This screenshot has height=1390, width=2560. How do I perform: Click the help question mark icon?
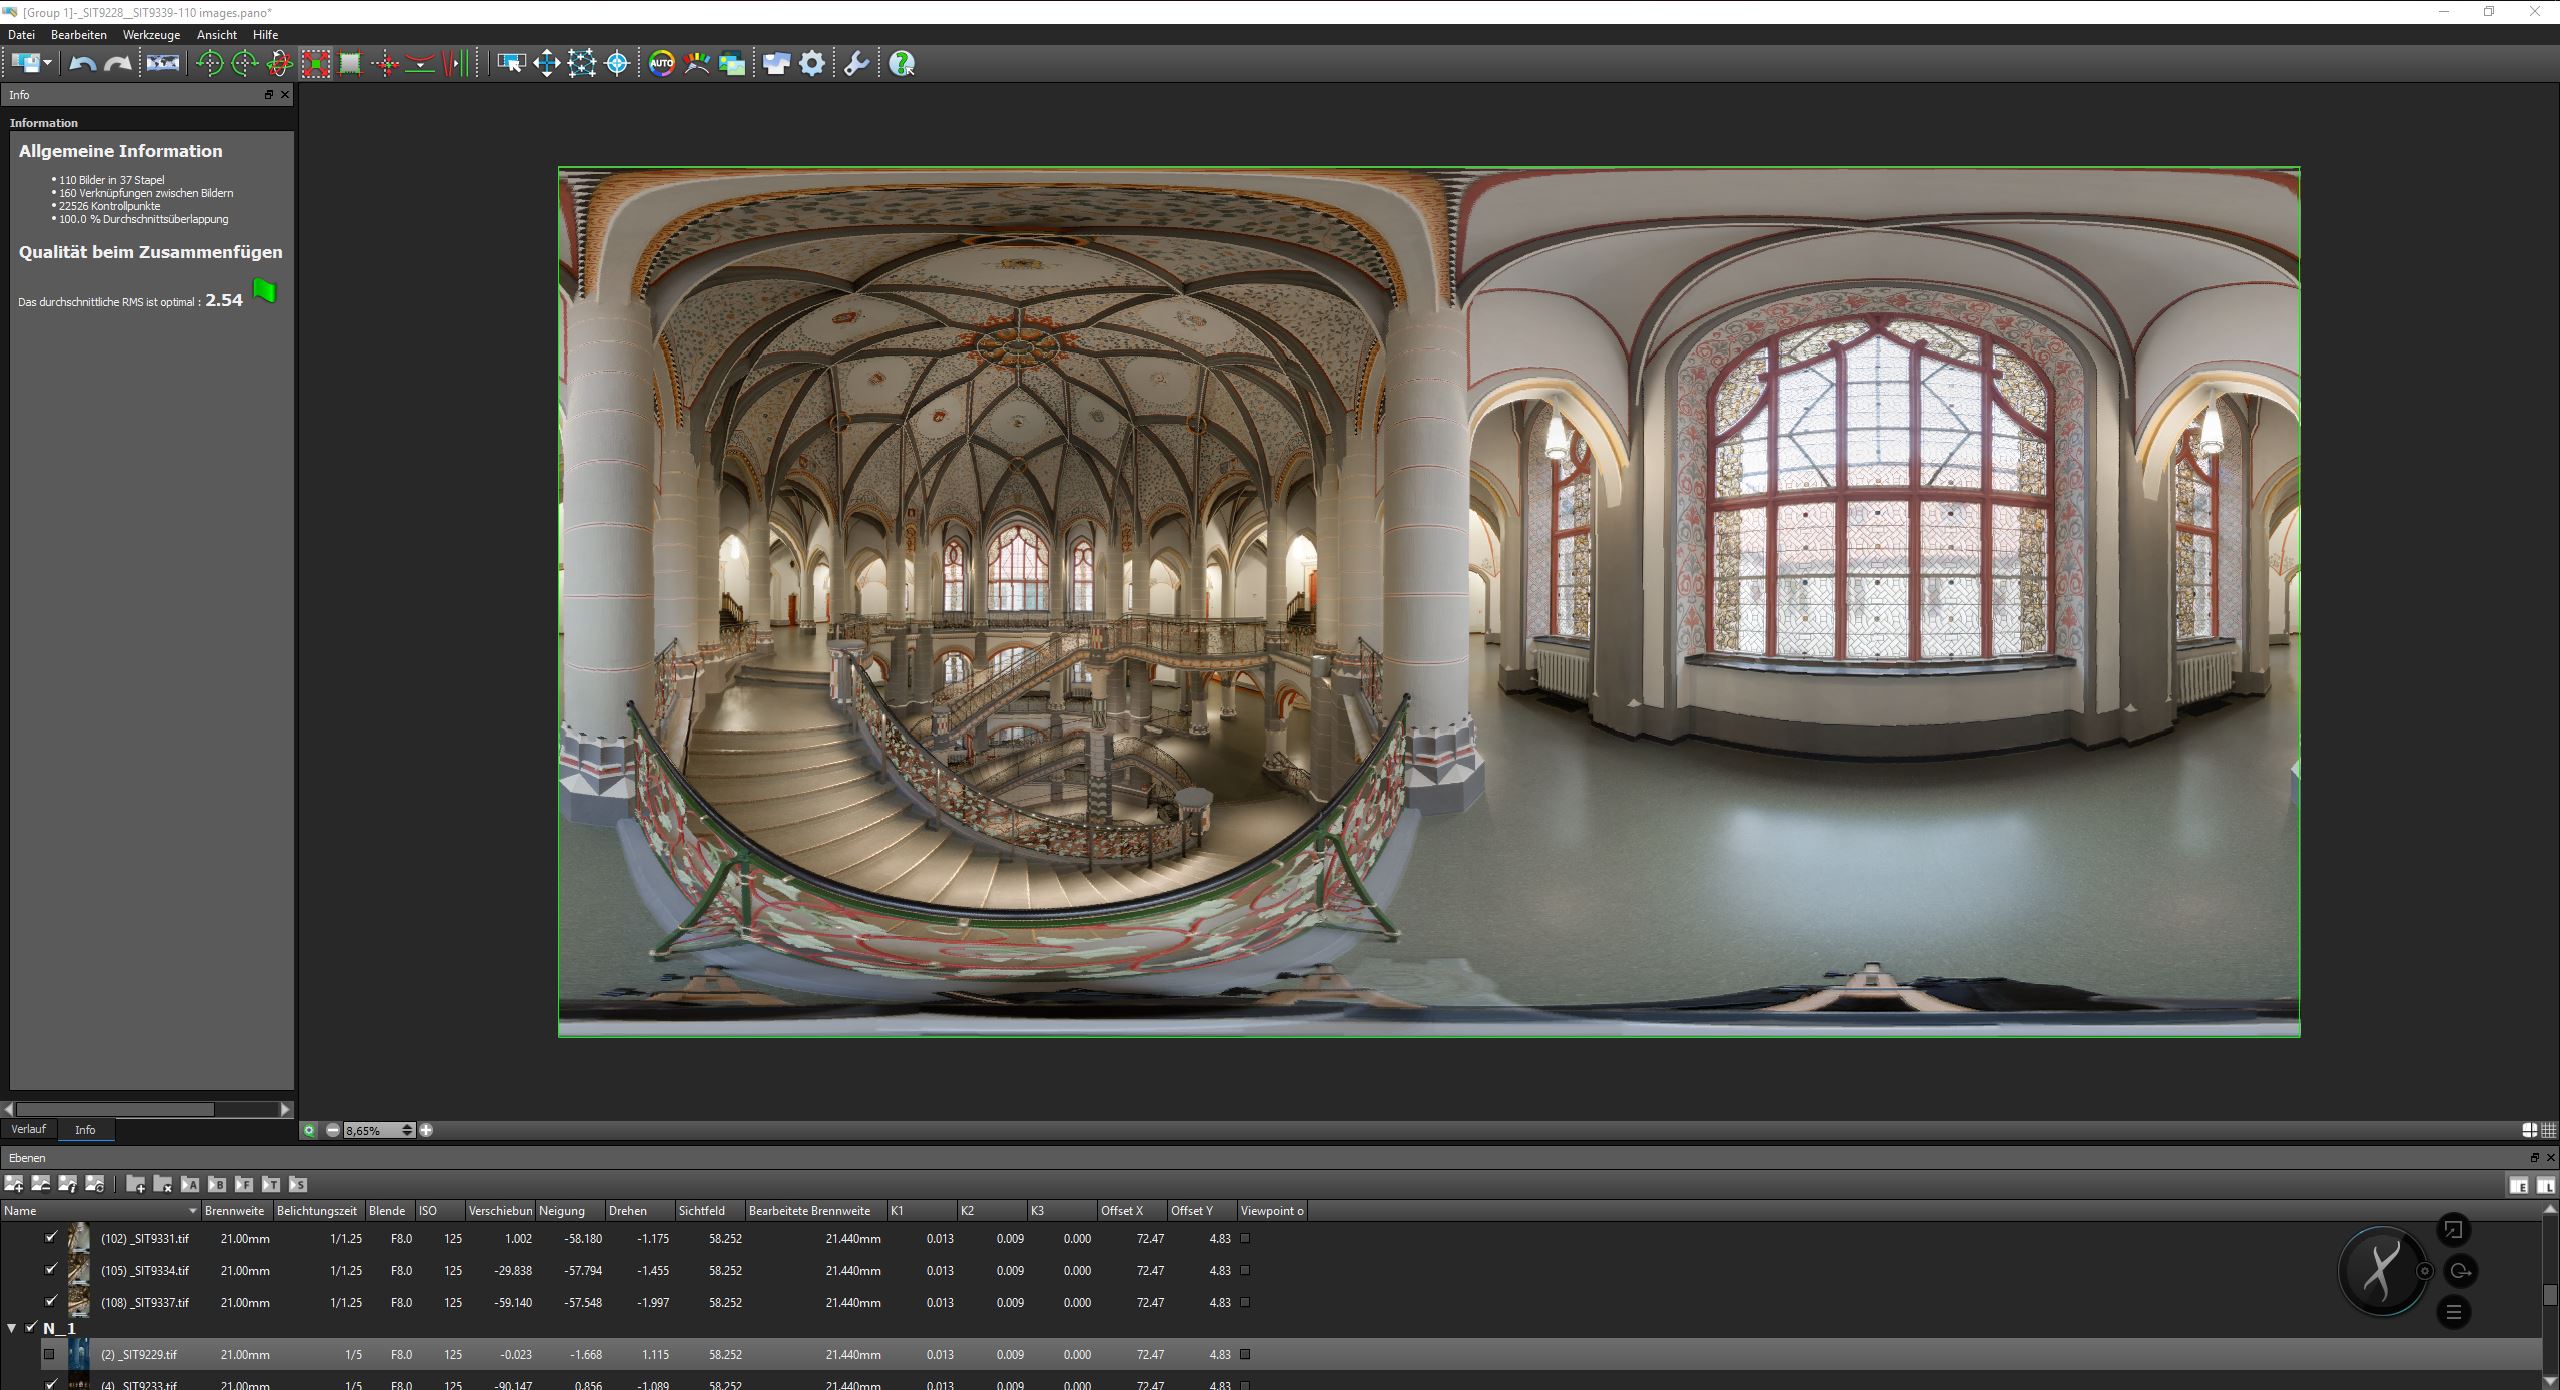(901, 64)
